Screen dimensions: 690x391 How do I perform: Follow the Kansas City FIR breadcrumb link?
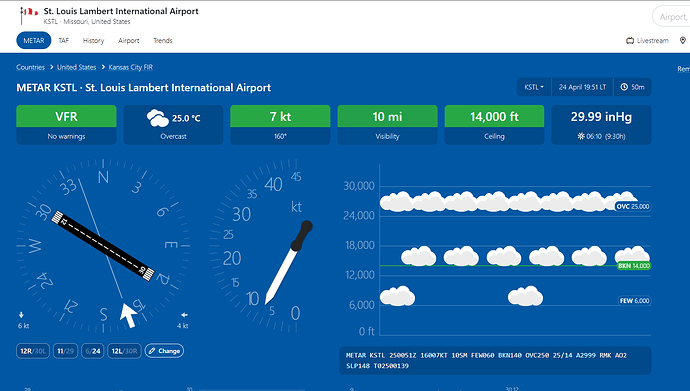click(x=131, y=67)
